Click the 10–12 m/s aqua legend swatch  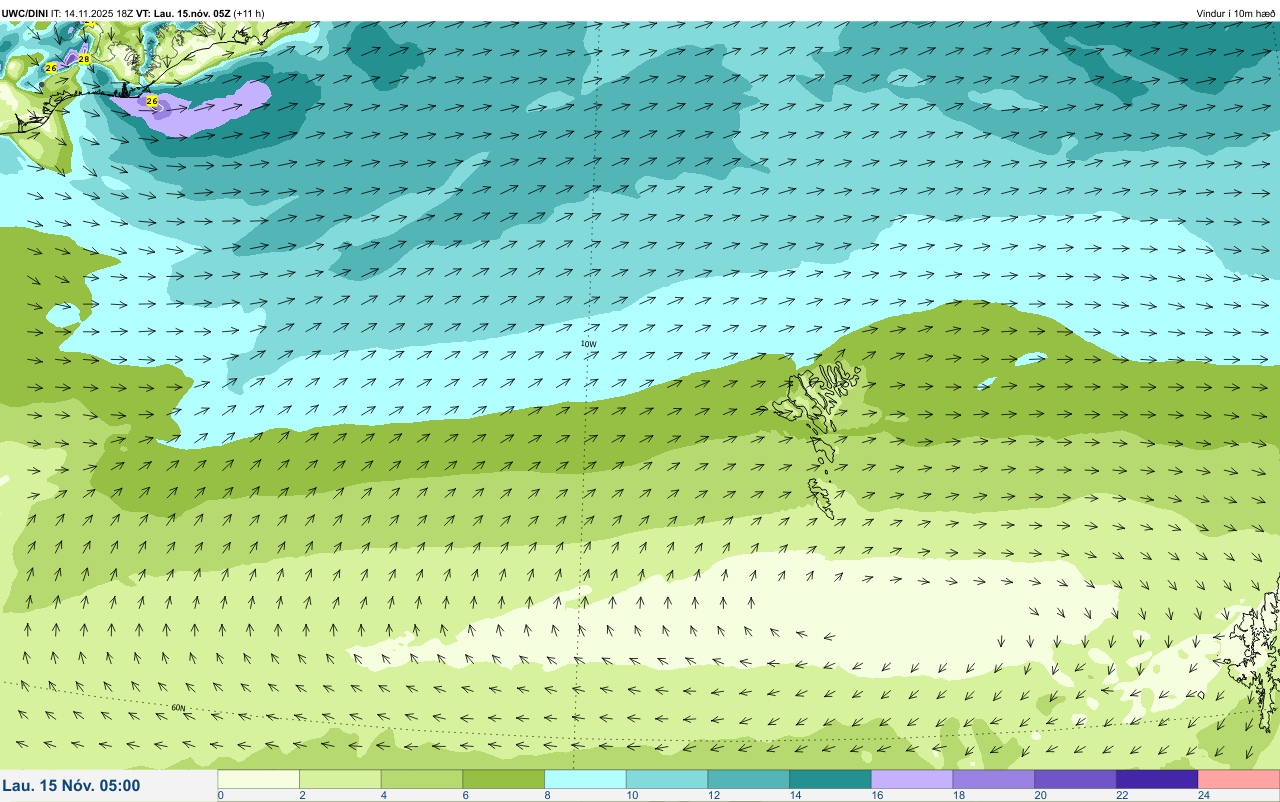click(x=666, y=779)
